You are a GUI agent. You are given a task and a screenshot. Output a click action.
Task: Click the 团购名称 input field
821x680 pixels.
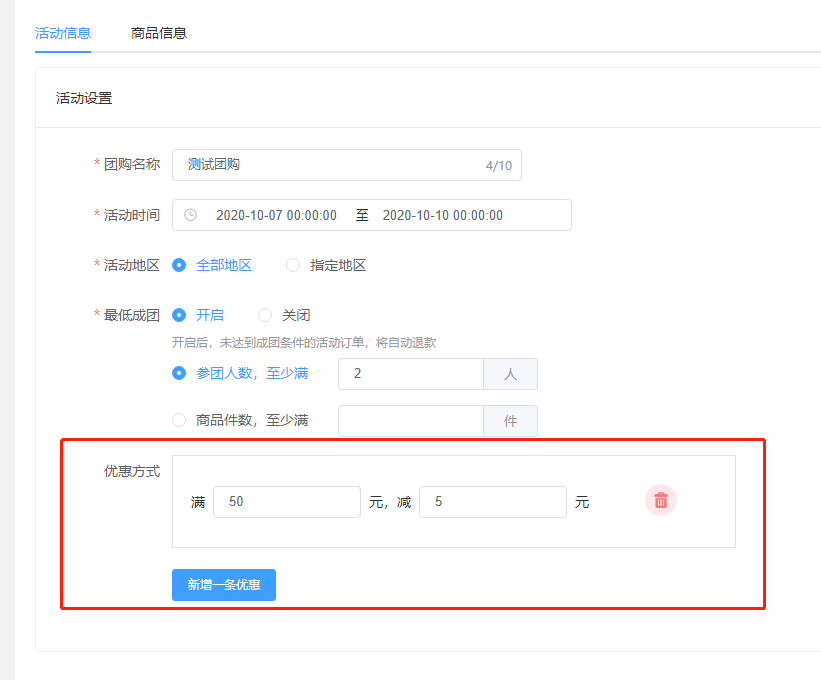click(x=347, y=165)
